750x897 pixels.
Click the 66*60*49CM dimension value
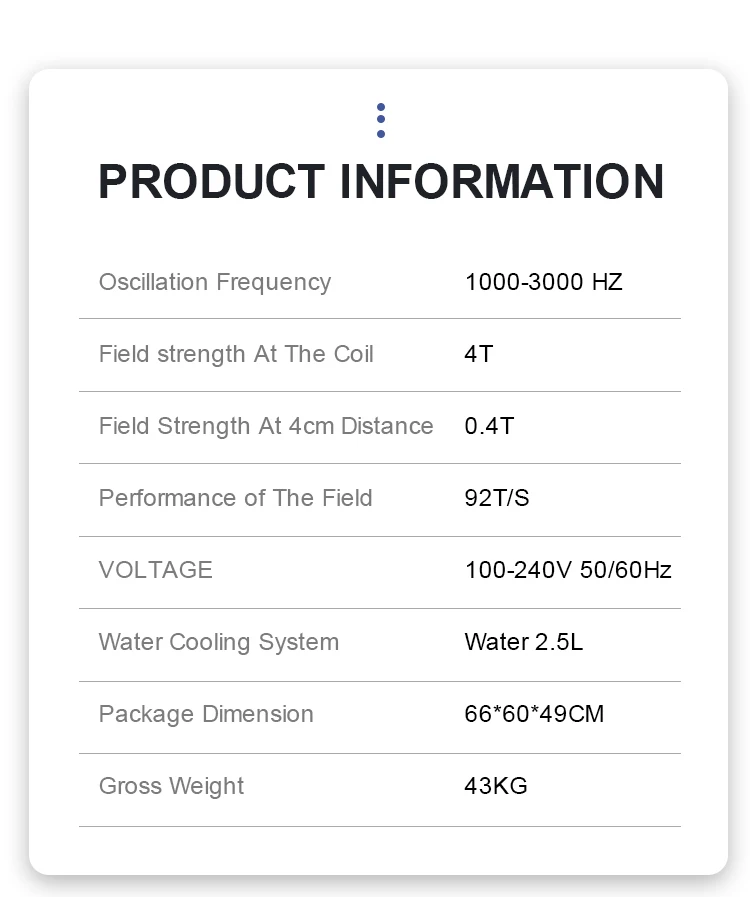pyautogui.click(x=534, y=714)
